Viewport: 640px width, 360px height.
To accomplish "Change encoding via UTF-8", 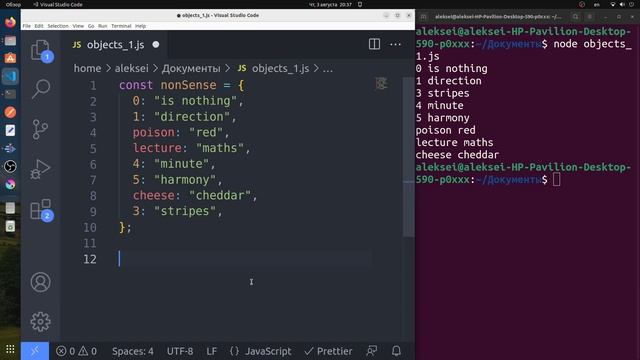I will (180, 351).
